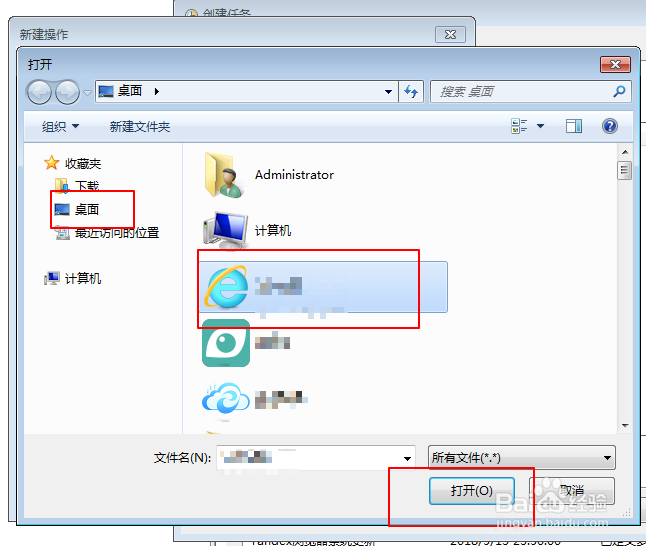Toggle the preview pane icon
The width and height of the screenshot is (646, 546).
tap(573, 126)
